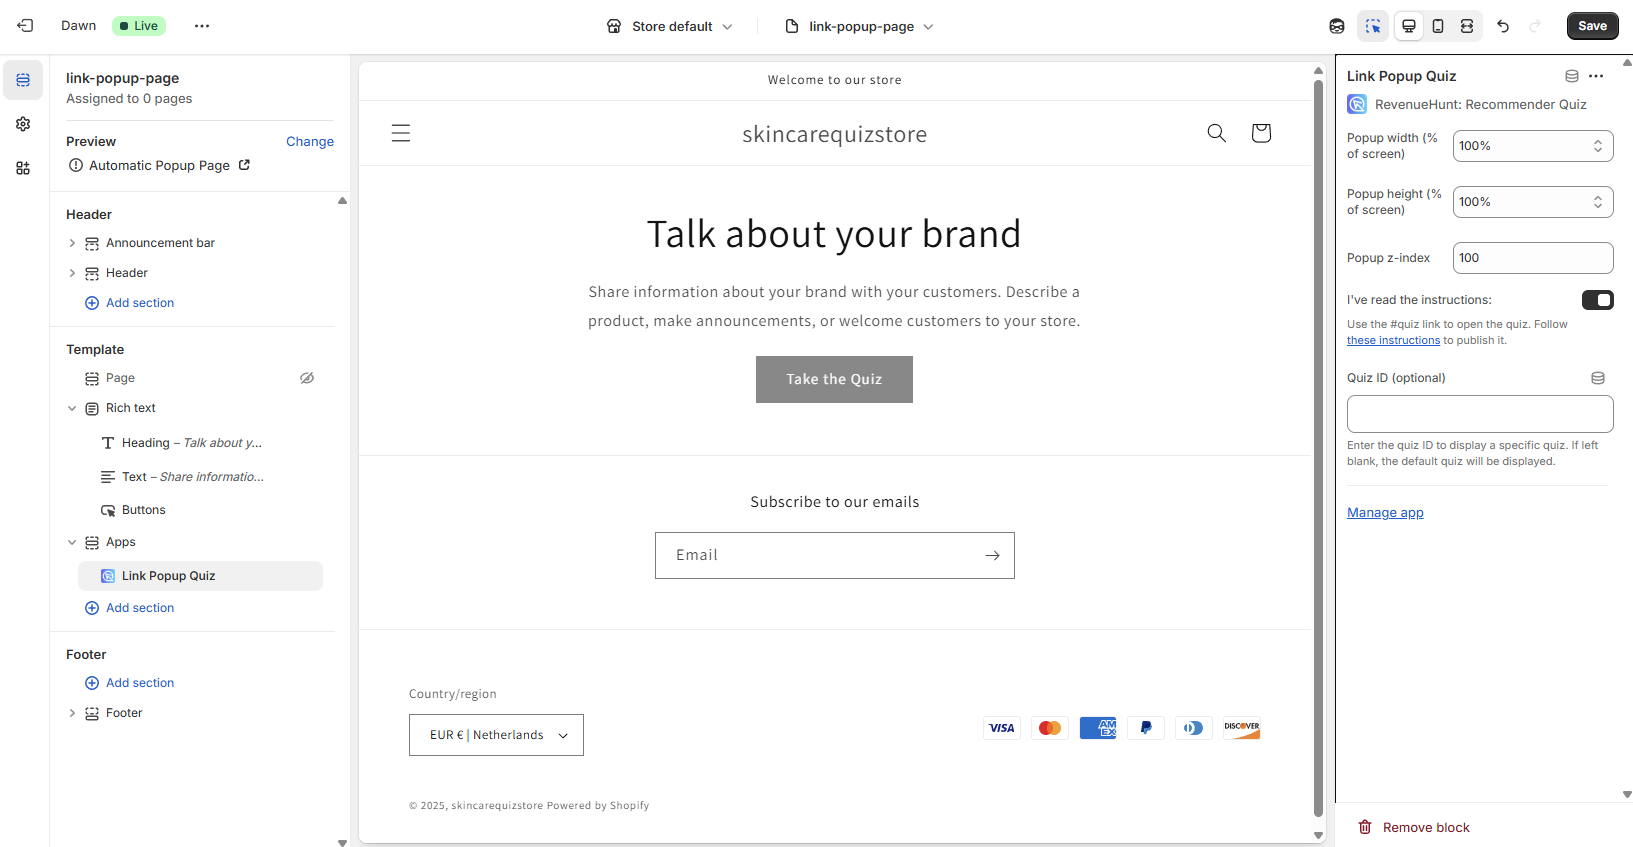Click the undo arrow icon
Screen dimensions: 1633x847
1502,26
